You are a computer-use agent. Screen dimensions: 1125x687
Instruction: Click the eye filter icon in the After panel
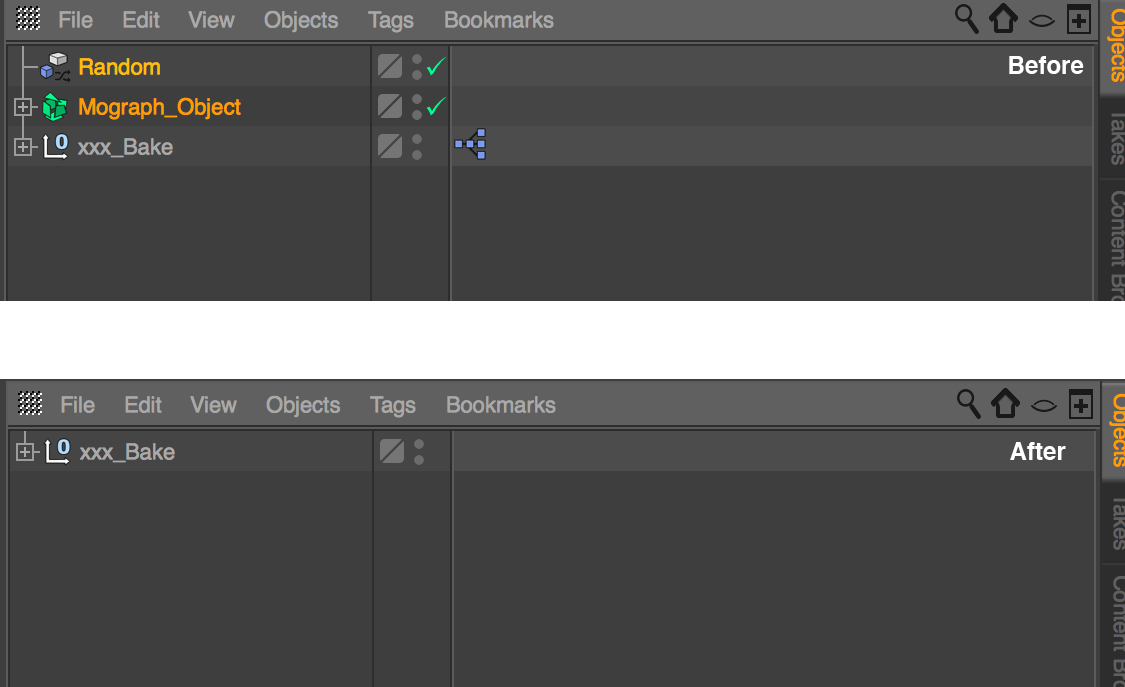click(1044, 405)
